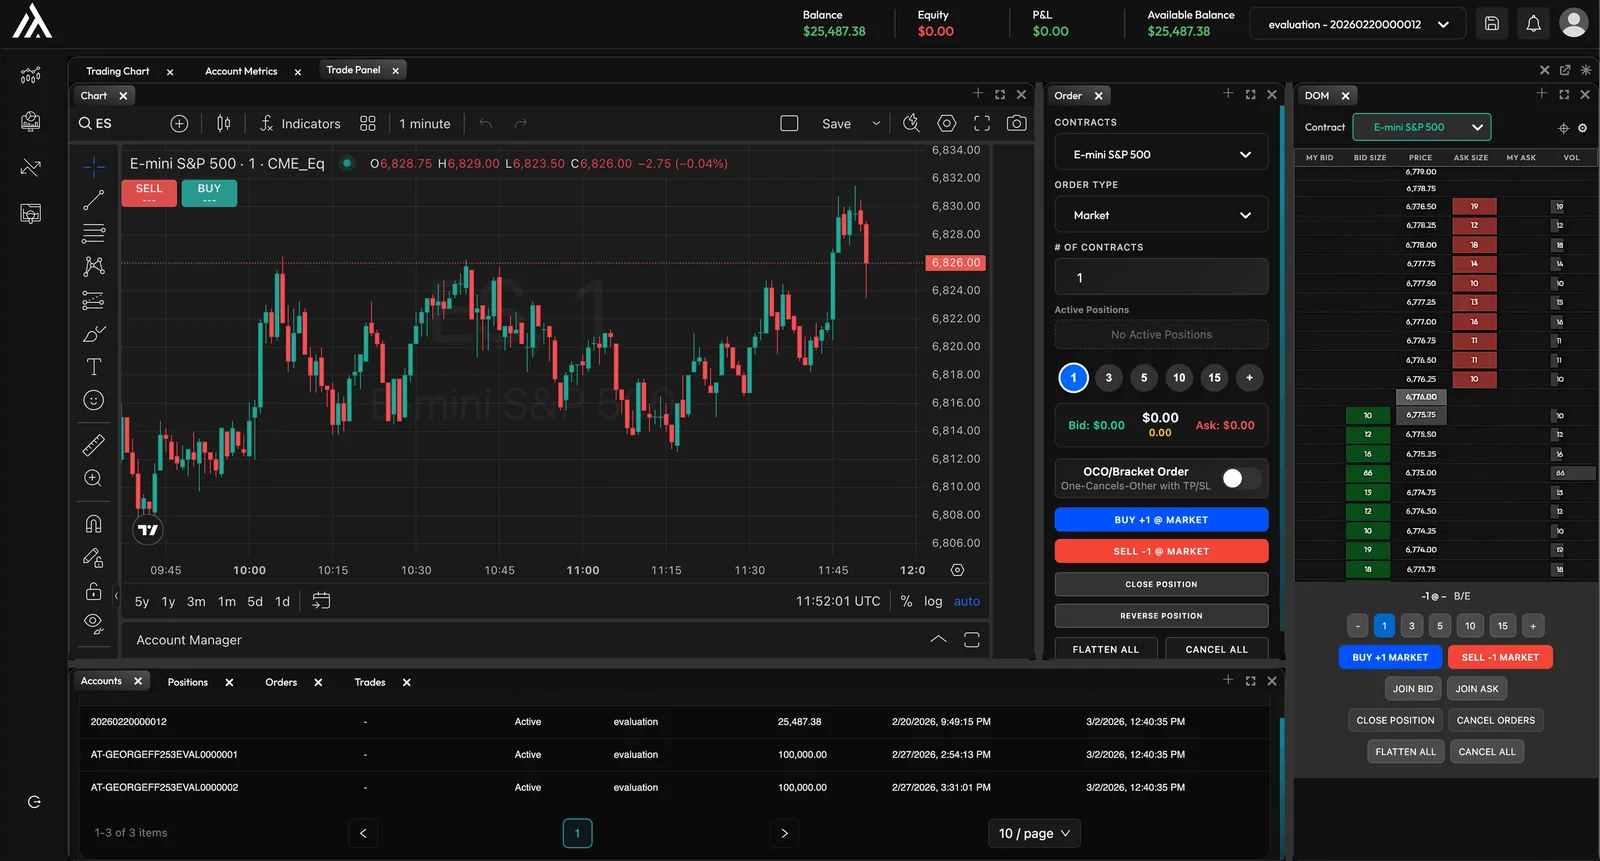1600x861 pixels.
Task: Open candlestick chart type selector
Action: pos(224,123)
